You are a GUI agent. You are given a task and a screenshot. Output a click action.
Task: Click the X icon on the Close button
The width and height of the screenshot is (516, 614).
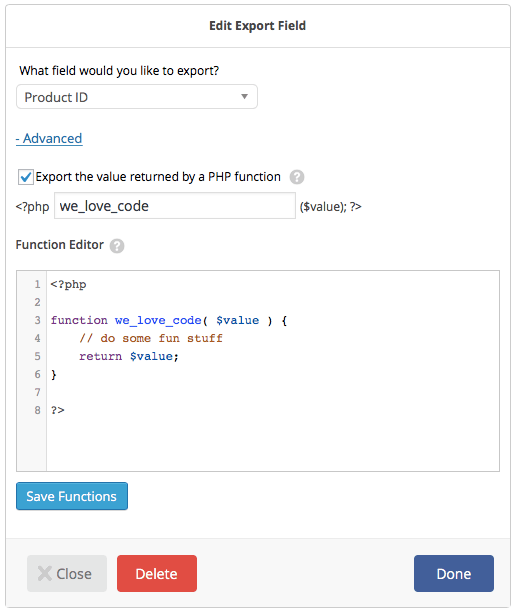[x=45, y=574]
